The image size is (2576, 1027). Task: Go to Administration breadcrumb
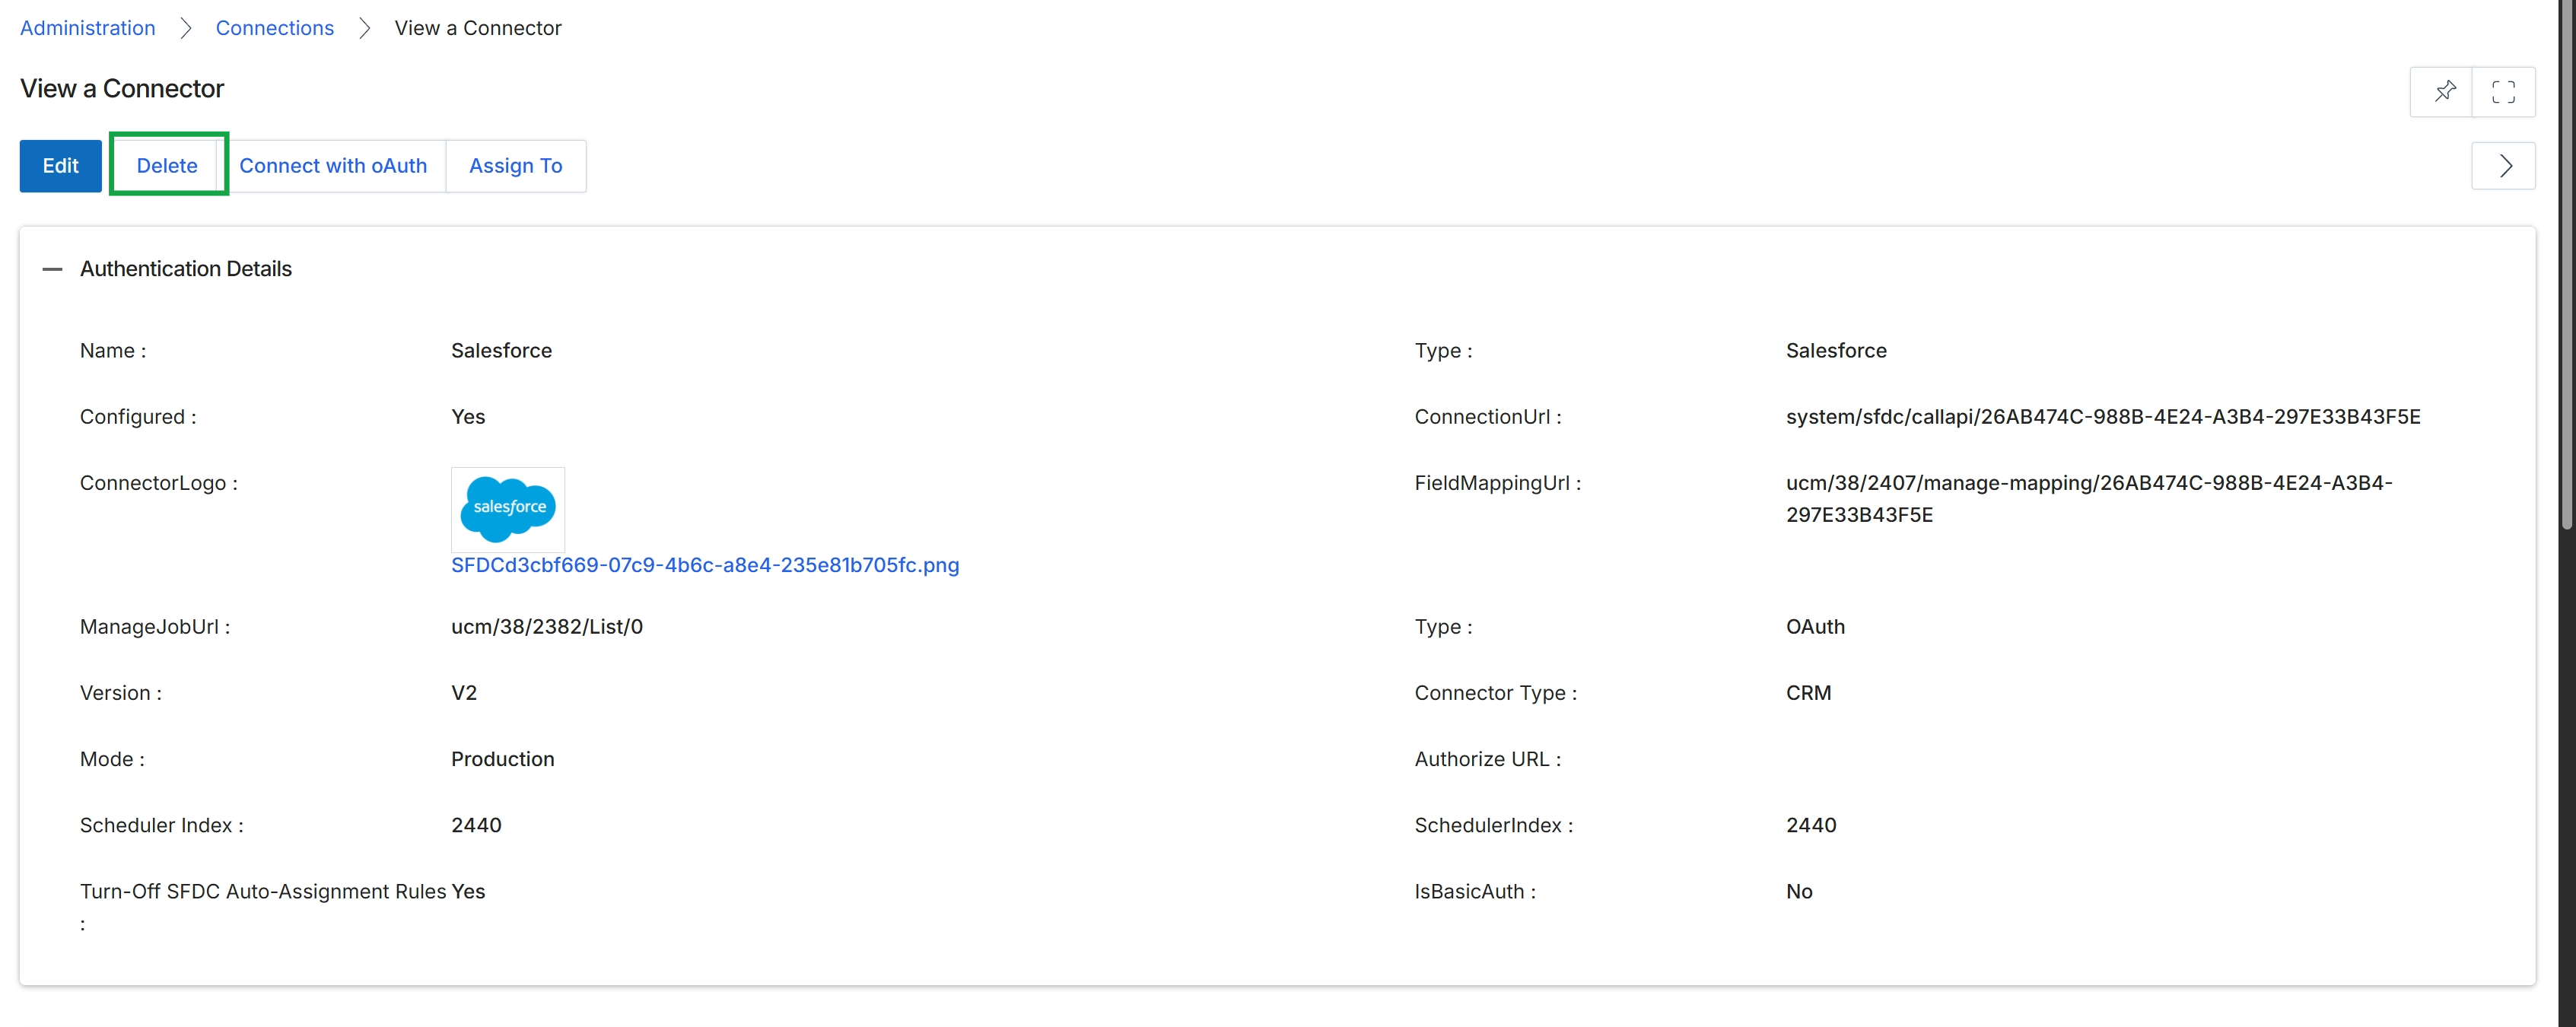point(88,28)
